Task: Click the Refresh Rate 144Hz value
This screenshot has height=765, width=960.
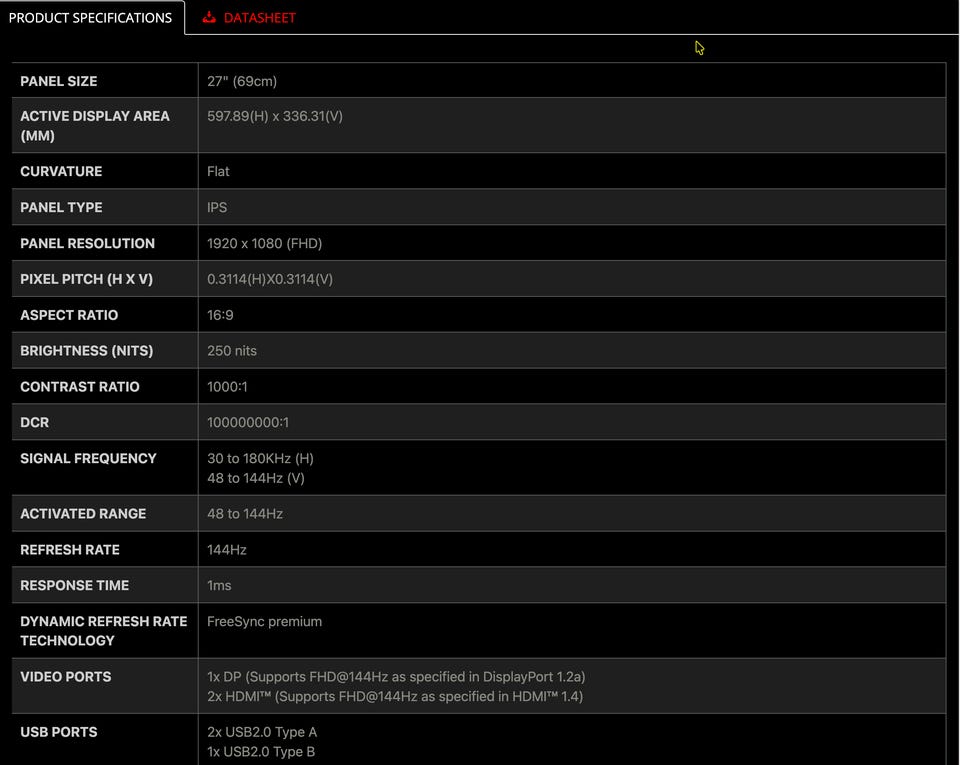Action: [x=227, y=550]
